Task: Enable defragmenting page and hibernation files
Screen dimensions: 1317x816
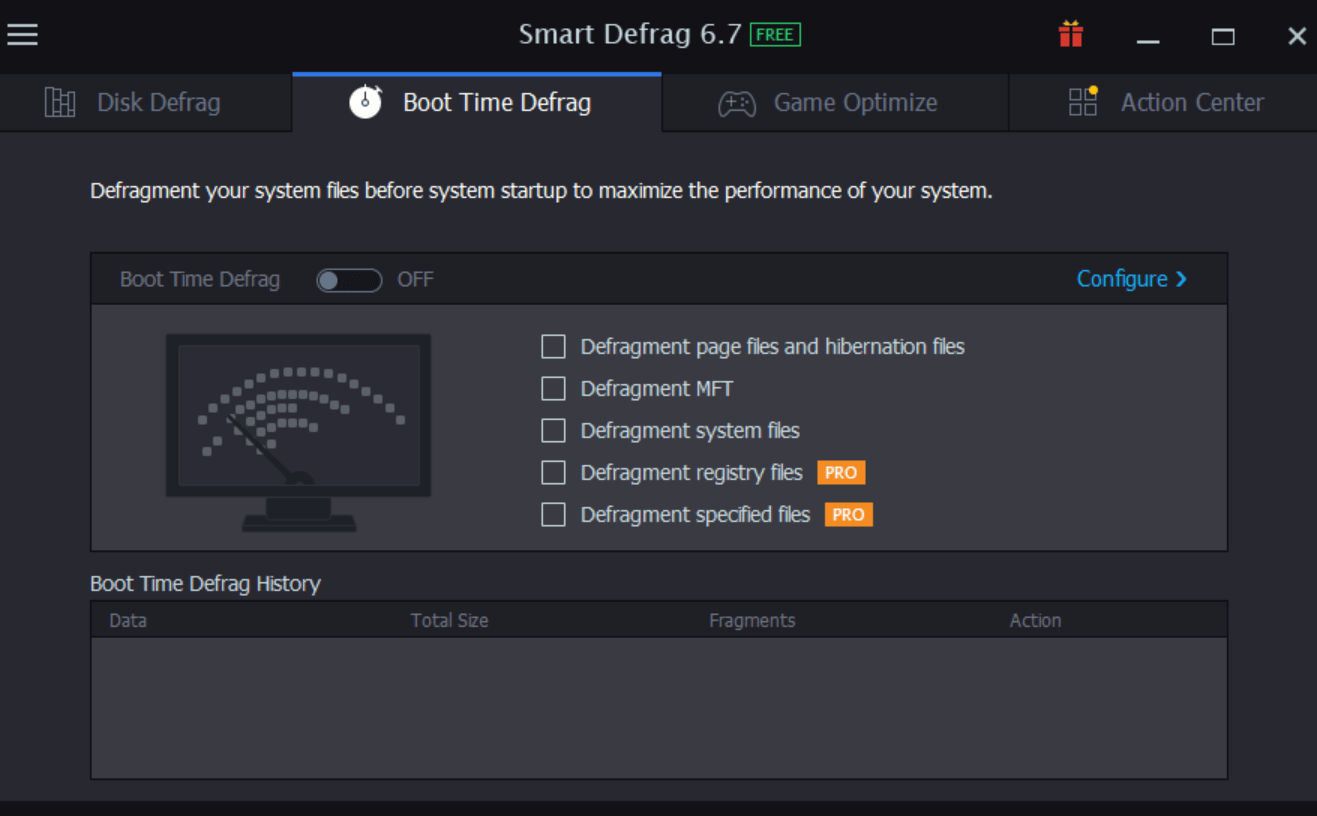Action: [x=553, y=346]
